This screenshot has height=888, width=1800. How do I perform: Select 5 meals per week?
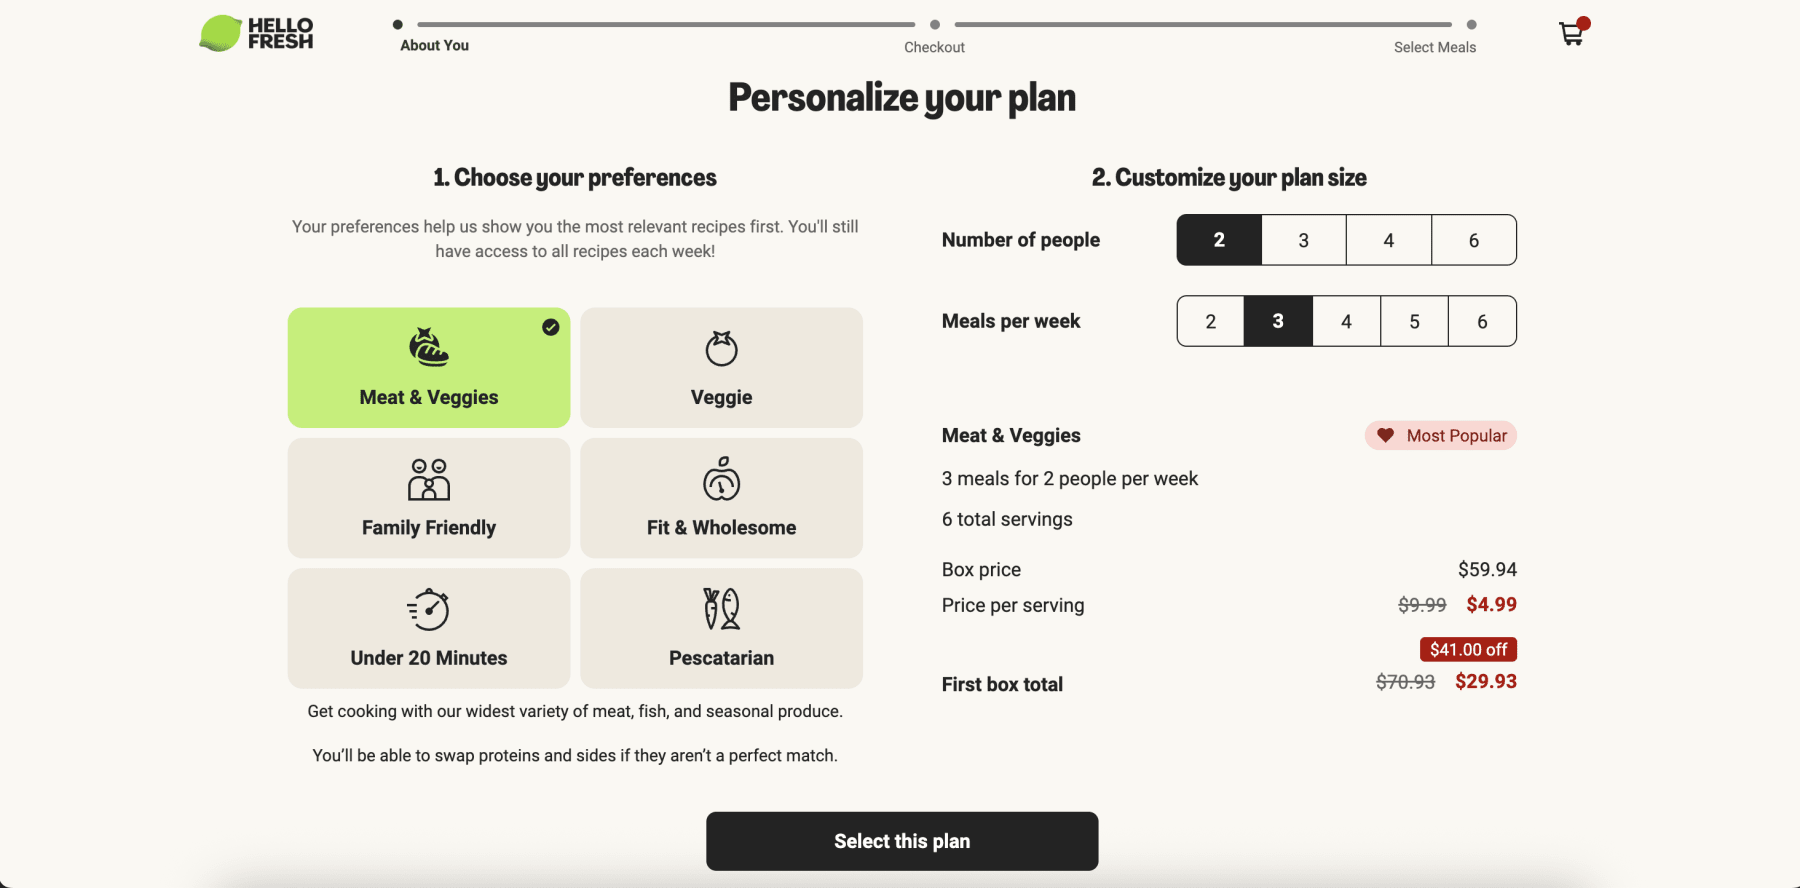click(1414, 321)
